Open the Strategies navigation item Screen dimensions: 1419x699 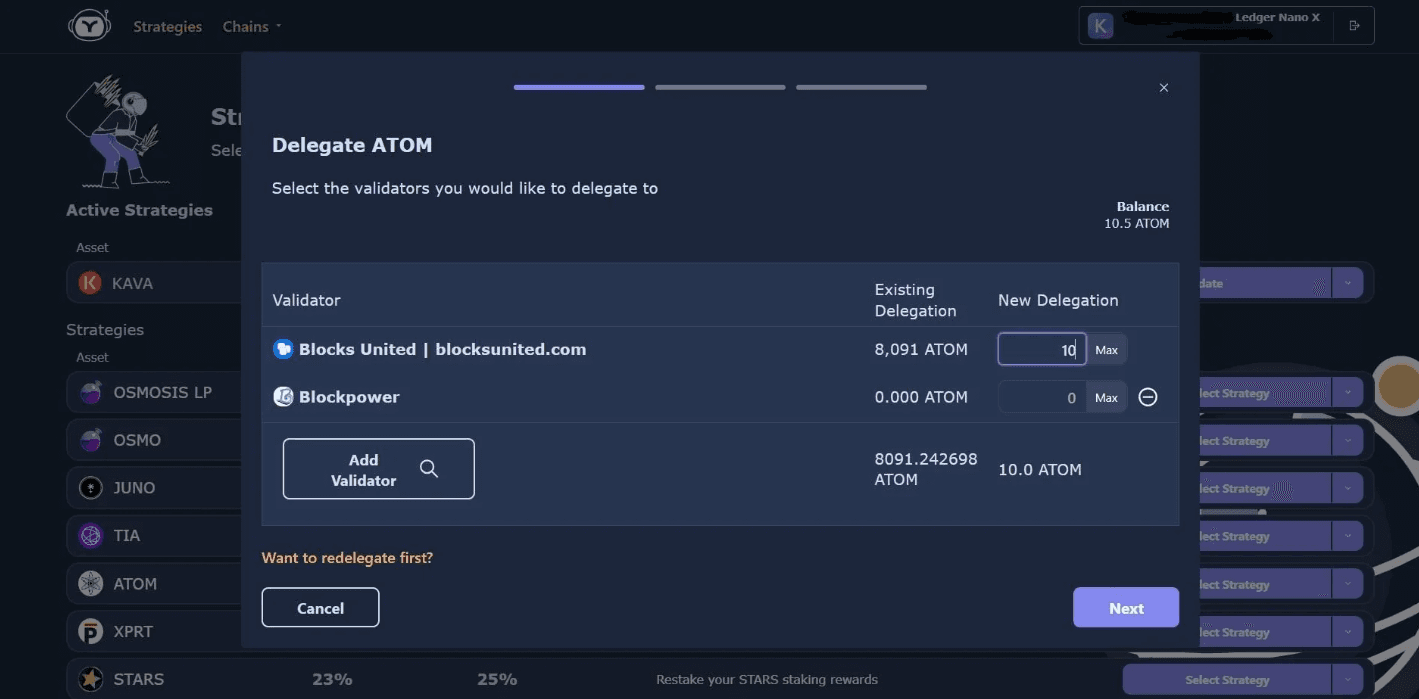(x=168, y=26)
